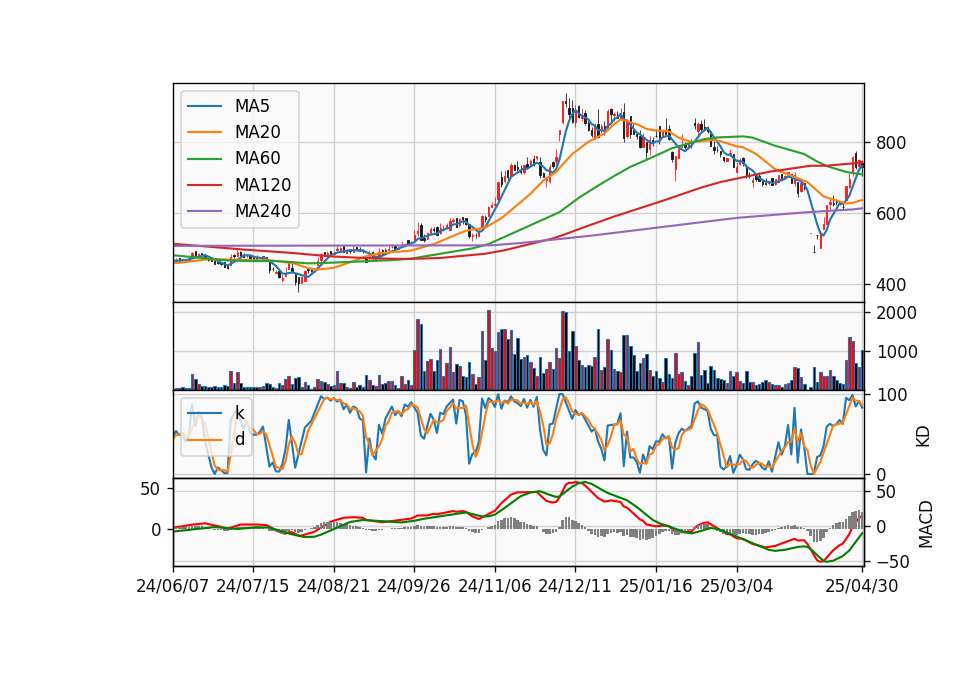Click the 25/03/04 date tick label
The image size is (960, 690).
[737, 586]
